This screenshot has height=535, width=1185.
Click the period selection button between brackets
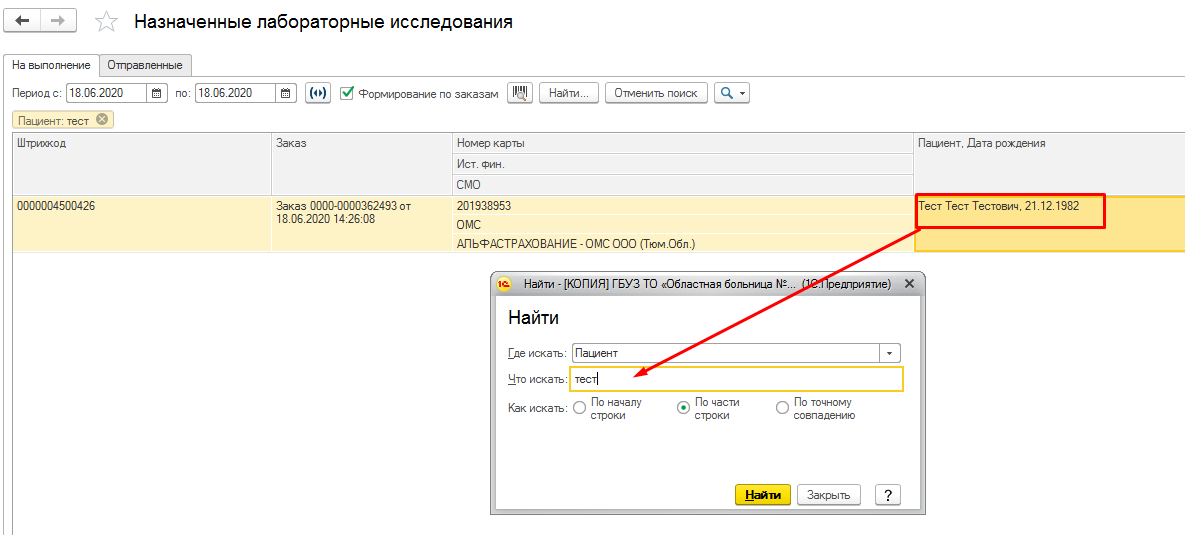[x=318, y=93]
